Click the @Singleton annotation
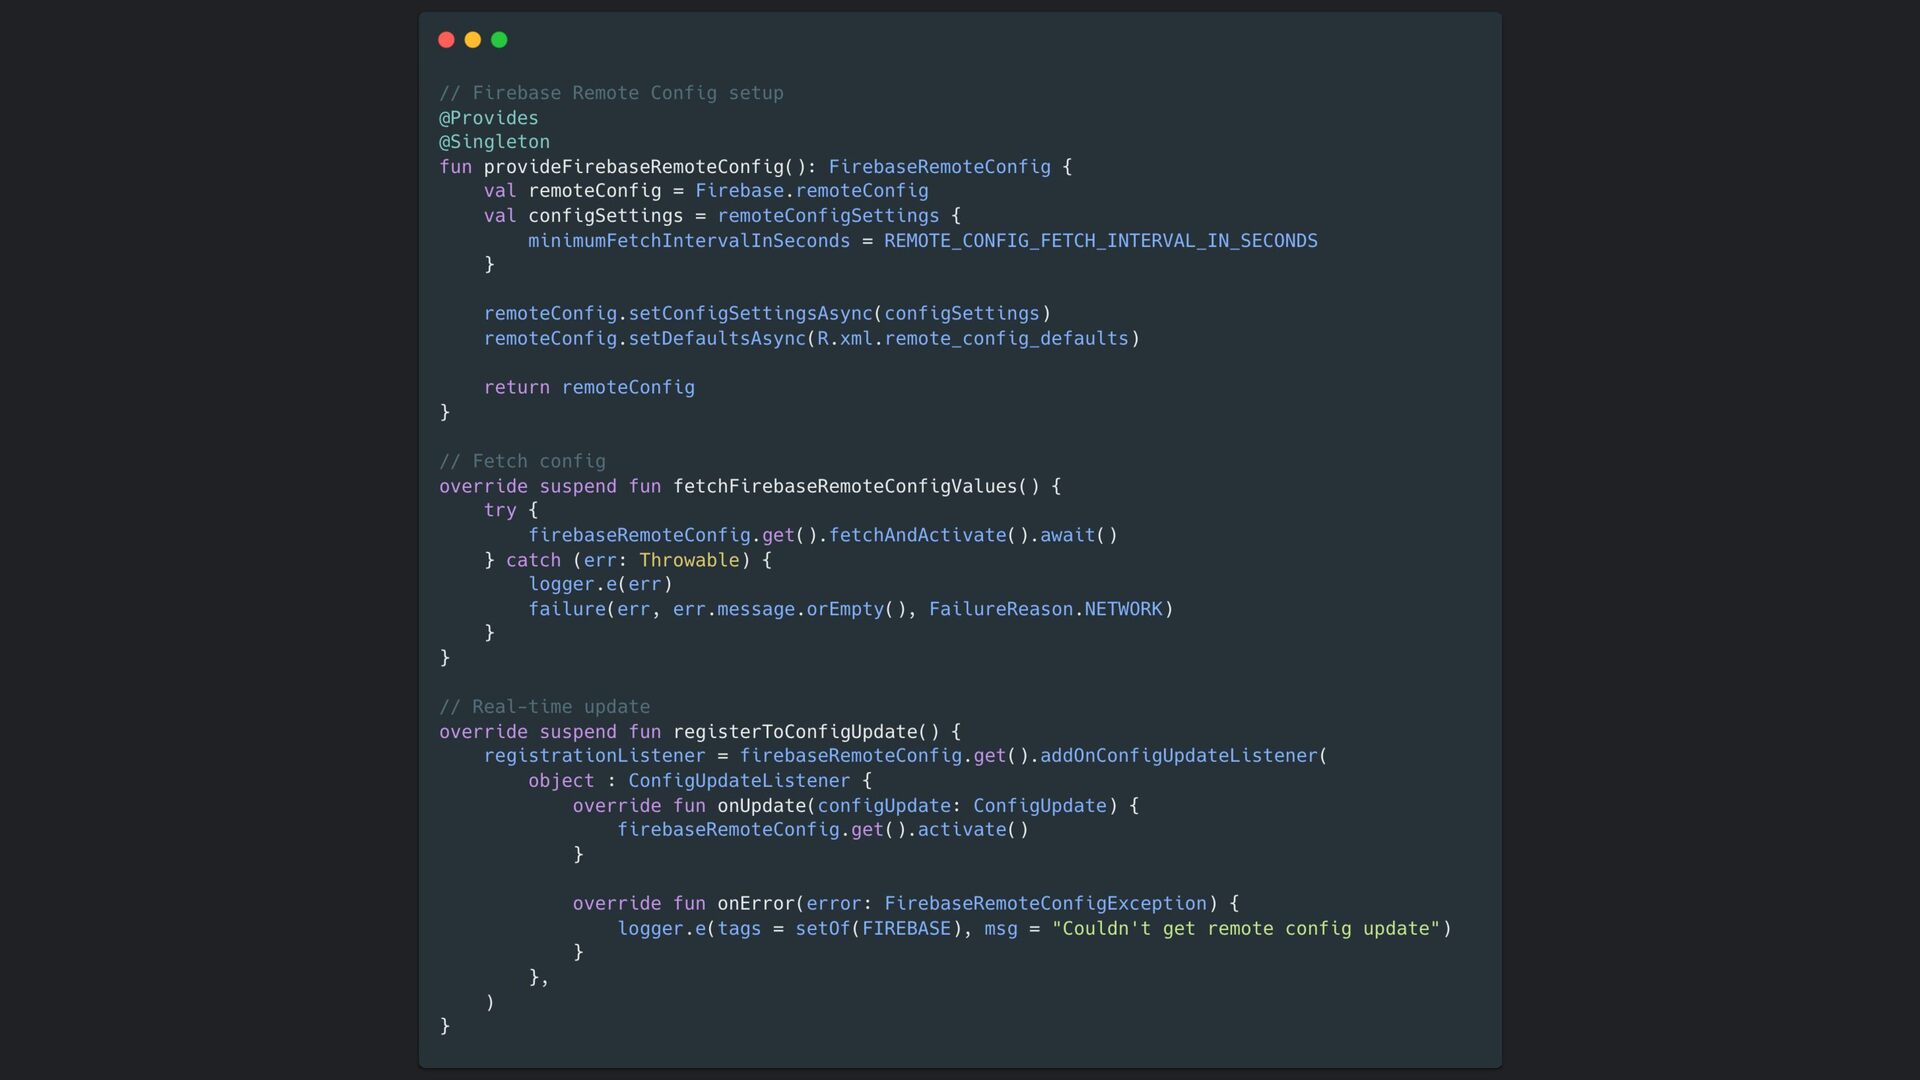Image resolution: width=1920 pixels, height=1080 pixels. pos(494,142)
